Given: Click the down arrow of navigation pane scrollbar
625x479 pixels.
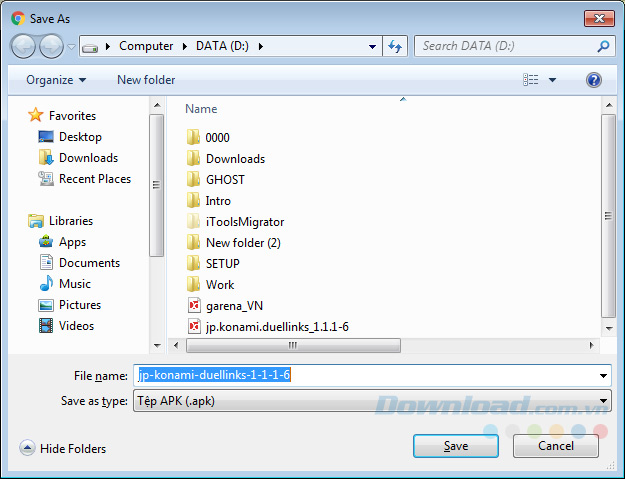Looking at the screenshot, I should [157, 346].
